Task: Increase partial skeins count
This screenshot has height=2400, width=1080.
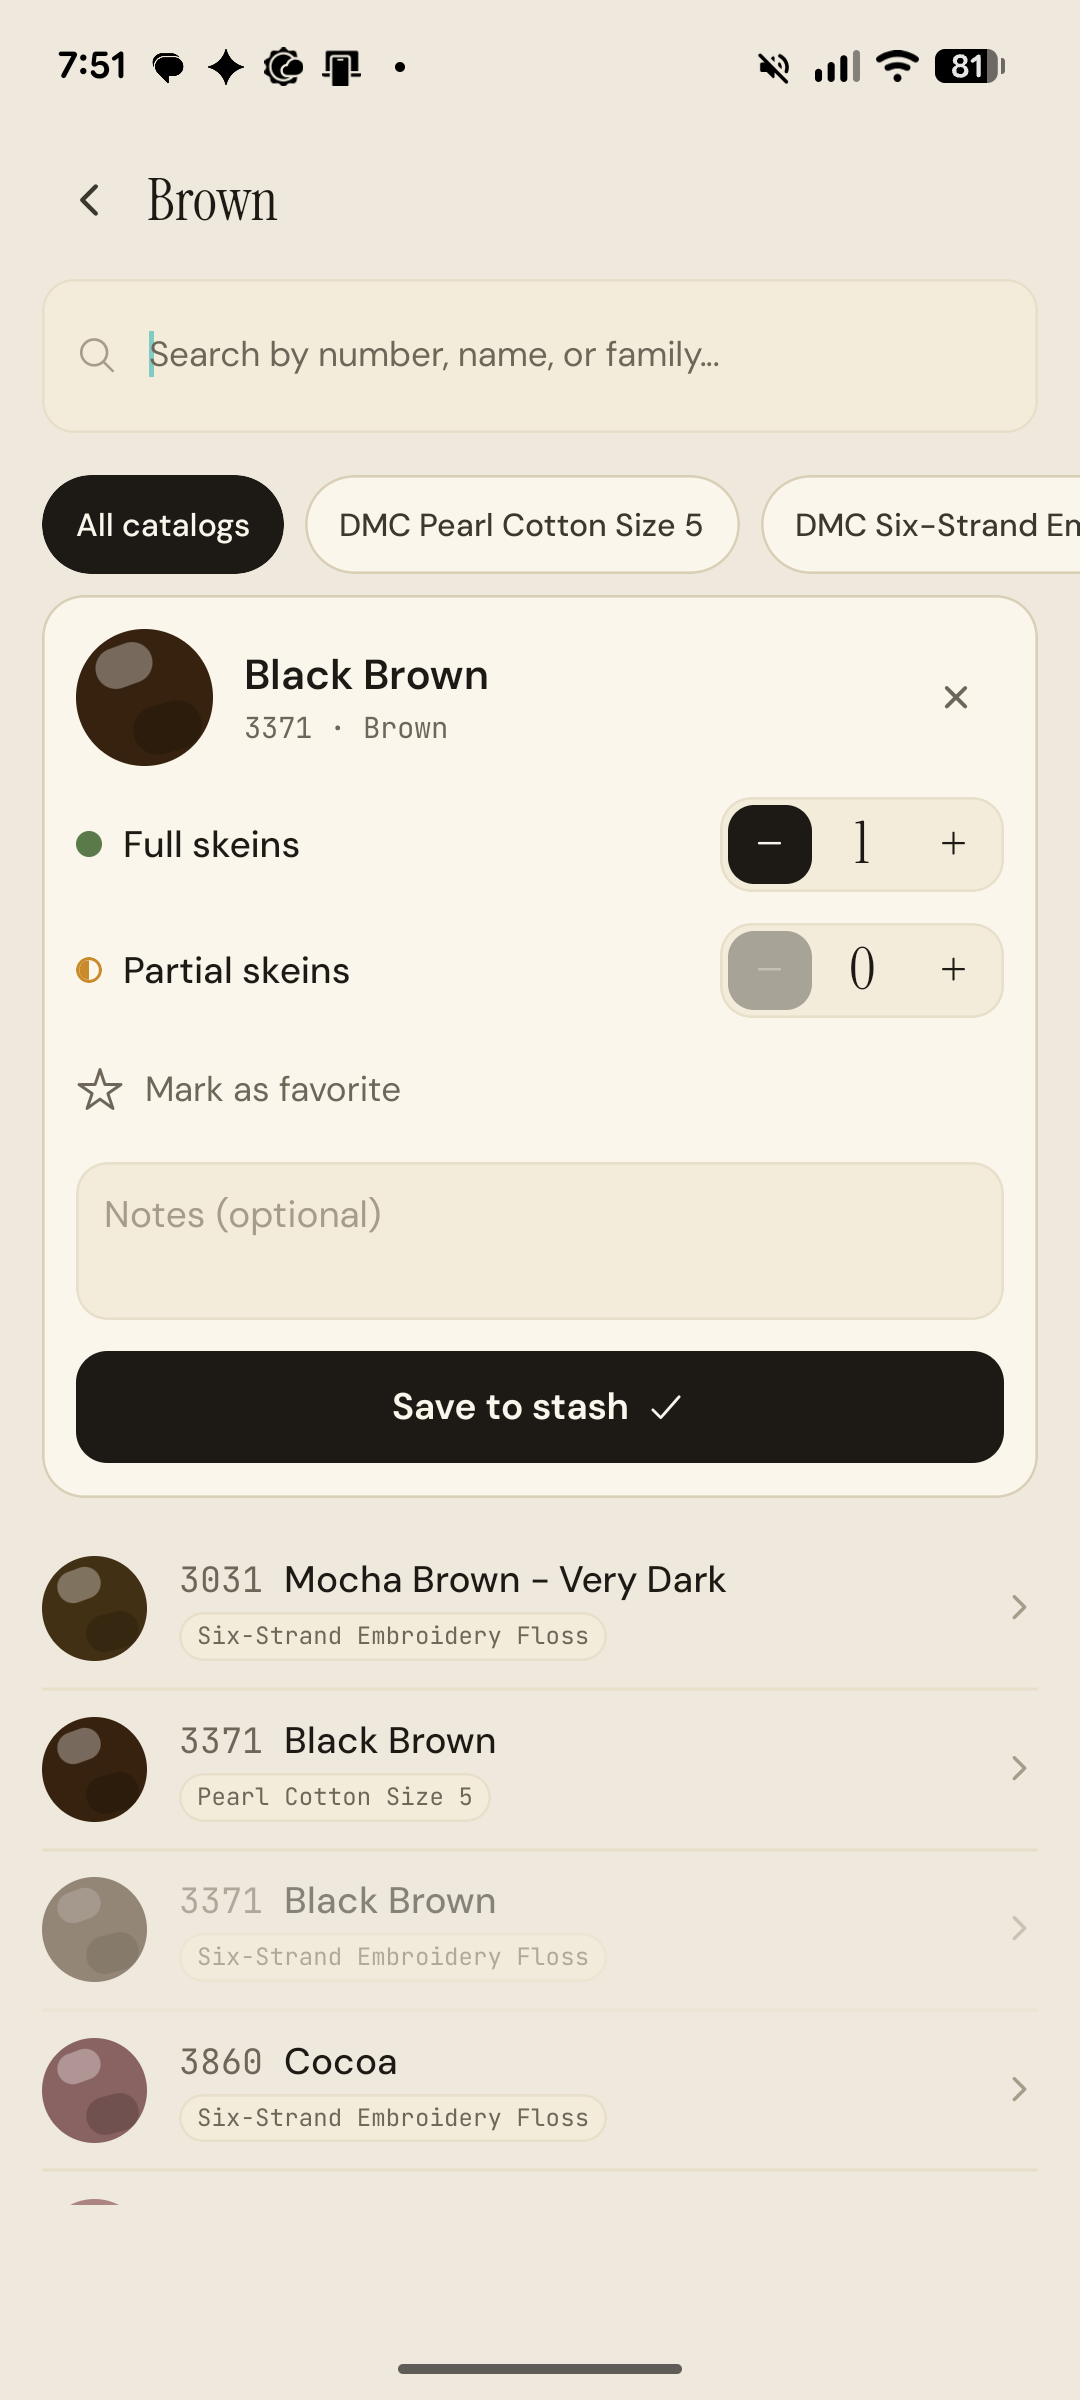Action: point(953,970)
